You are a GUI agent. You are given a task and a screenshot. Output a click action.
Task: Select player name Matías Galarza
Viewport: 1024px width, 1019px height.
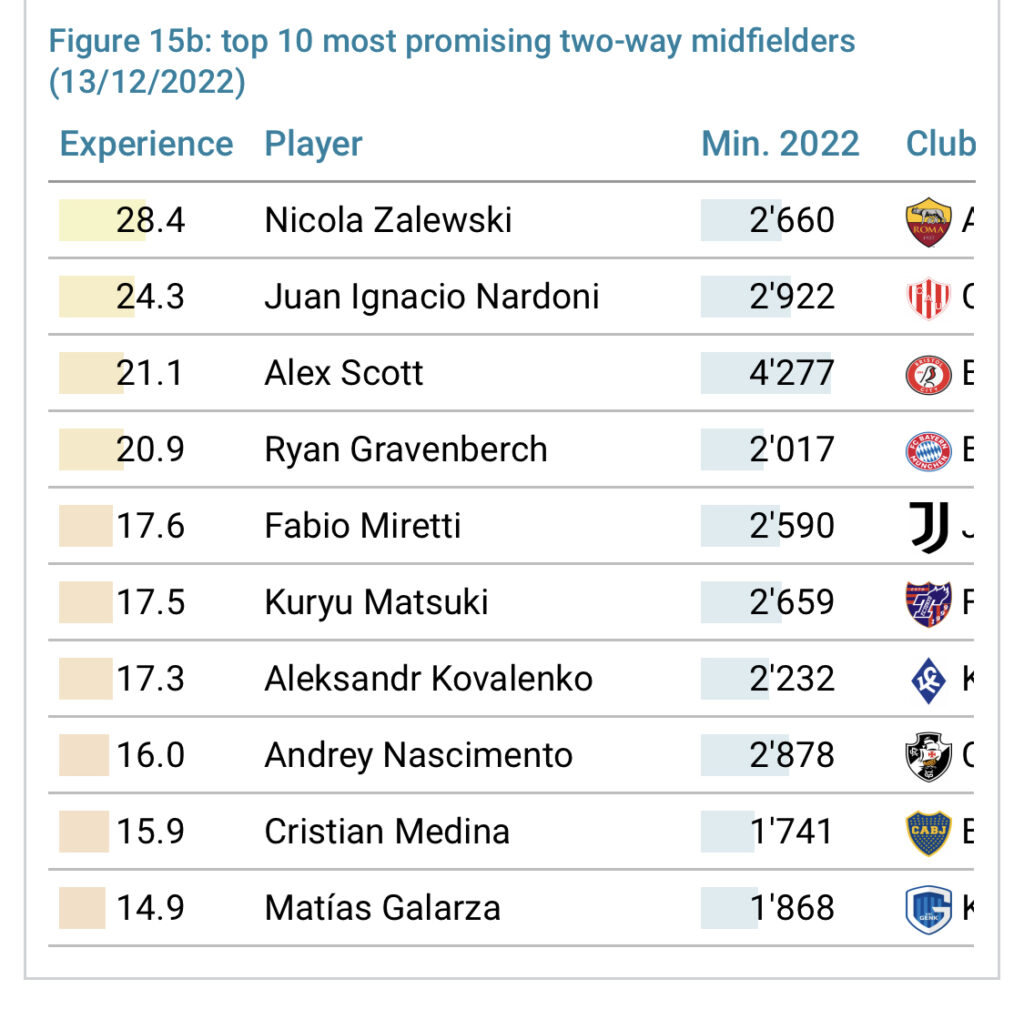tap(382, 909)
